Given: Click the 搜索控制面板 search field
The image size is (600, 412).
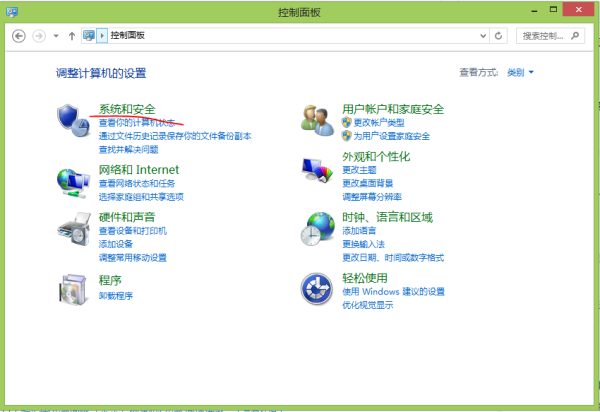Looking at the screenshot, I should coord(550,36).
